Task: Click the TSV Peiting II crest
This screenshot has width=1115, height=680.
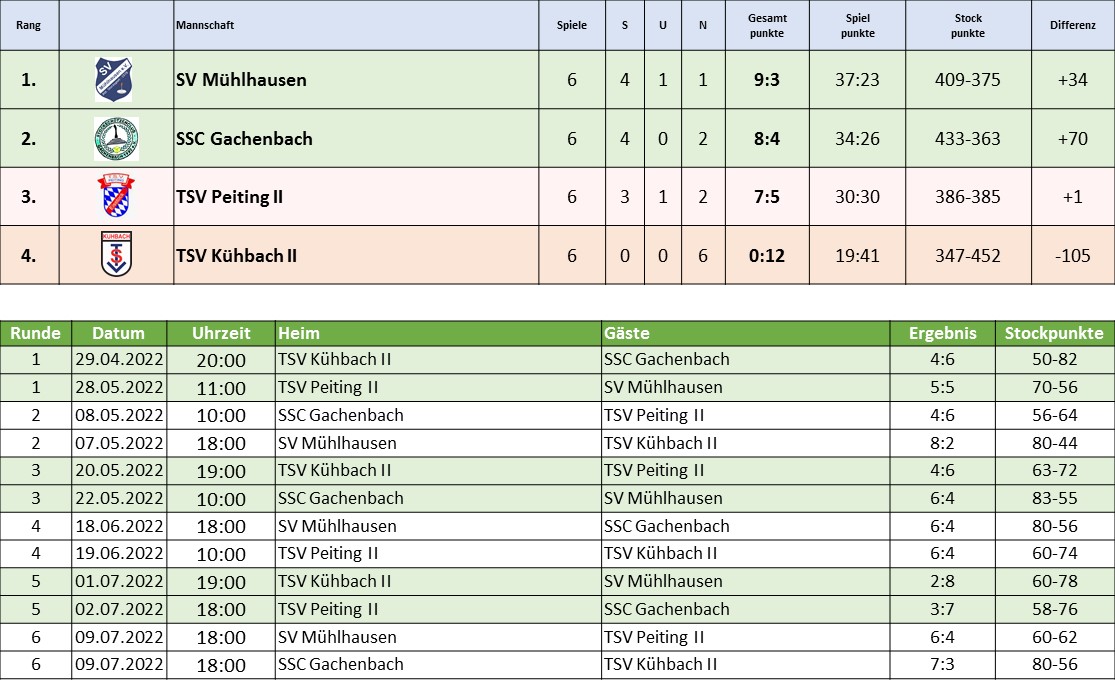Action: click(x=116, y=196)
